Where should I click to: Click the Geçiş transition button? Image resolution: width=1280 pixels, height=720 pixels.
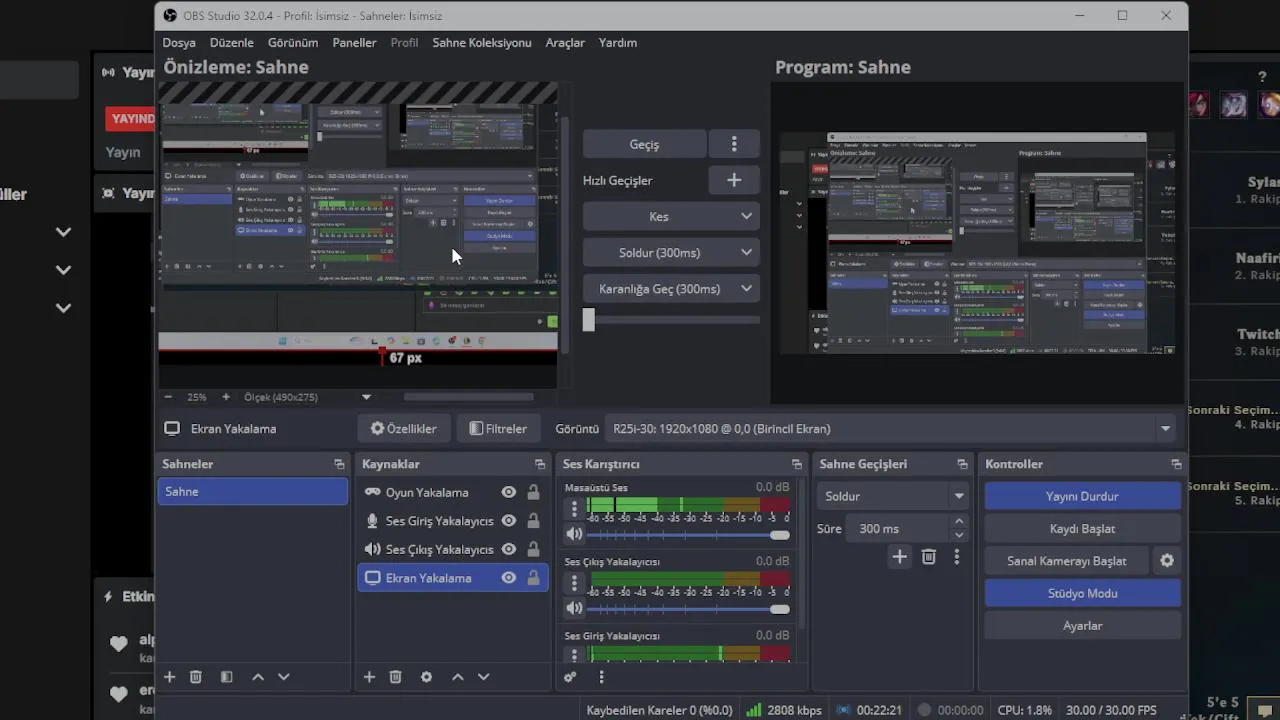tap(644, 144)
